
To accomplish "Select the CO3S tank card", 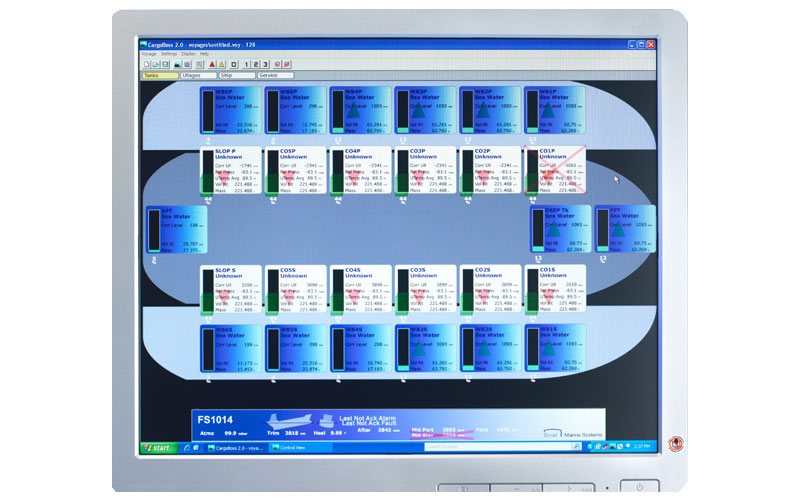I will 425,289.
